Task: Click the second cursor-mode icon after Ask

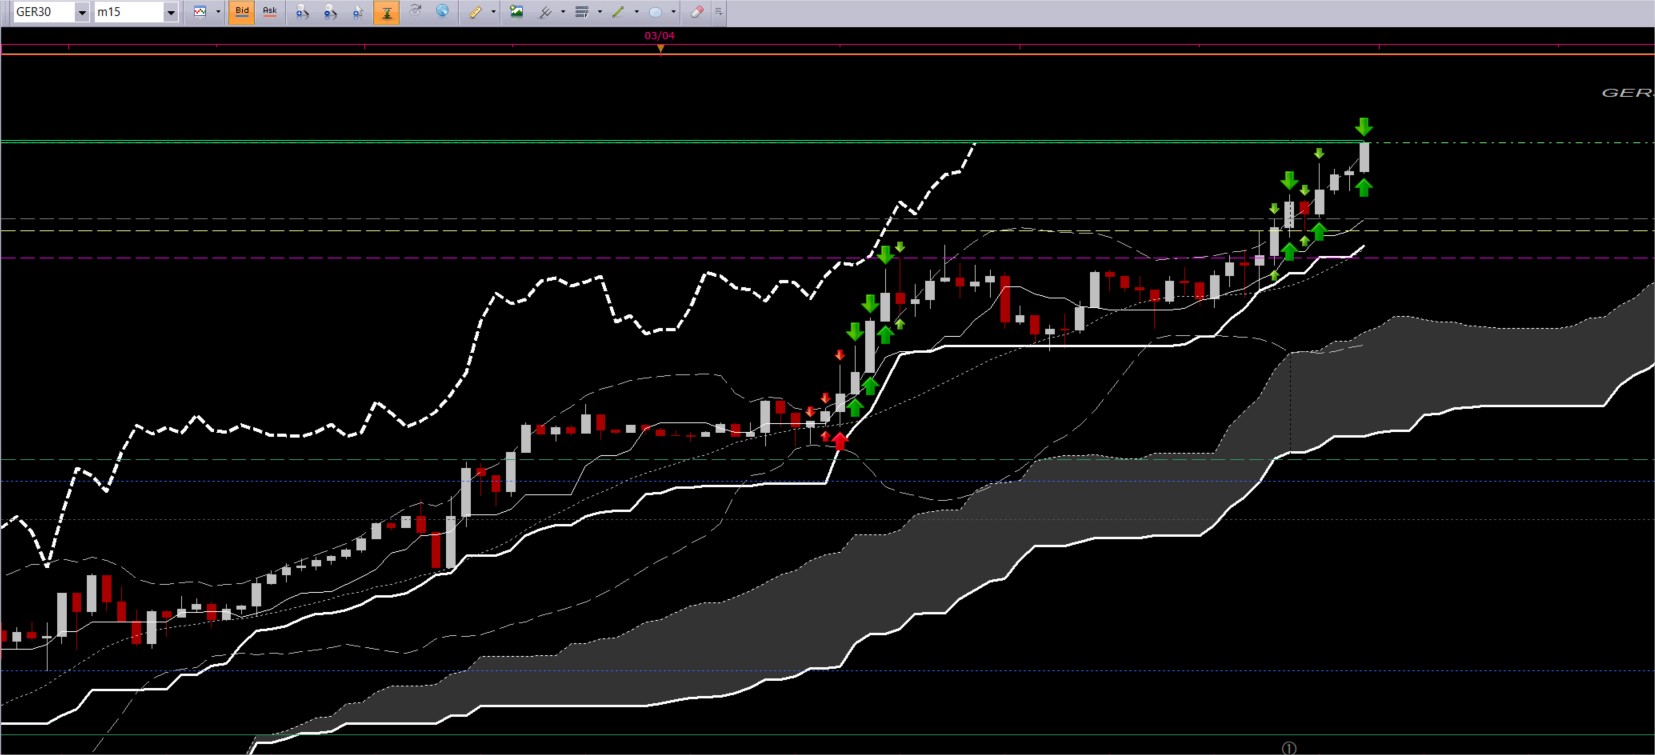Action: coord(330,12)
